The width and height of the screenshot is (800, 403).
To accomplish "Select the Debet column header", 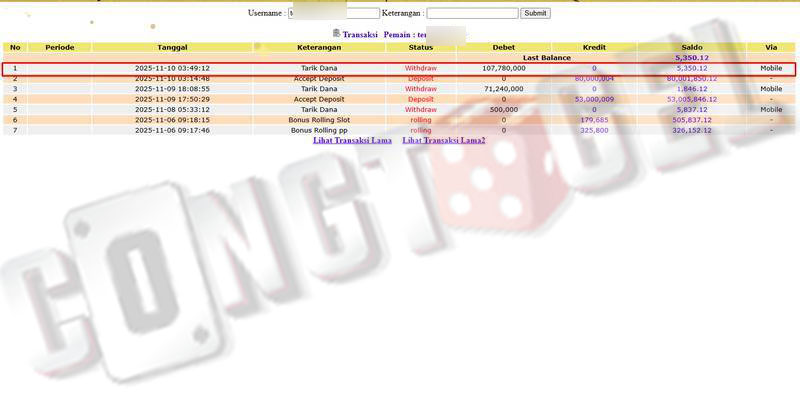I will [x=503, y=47].
